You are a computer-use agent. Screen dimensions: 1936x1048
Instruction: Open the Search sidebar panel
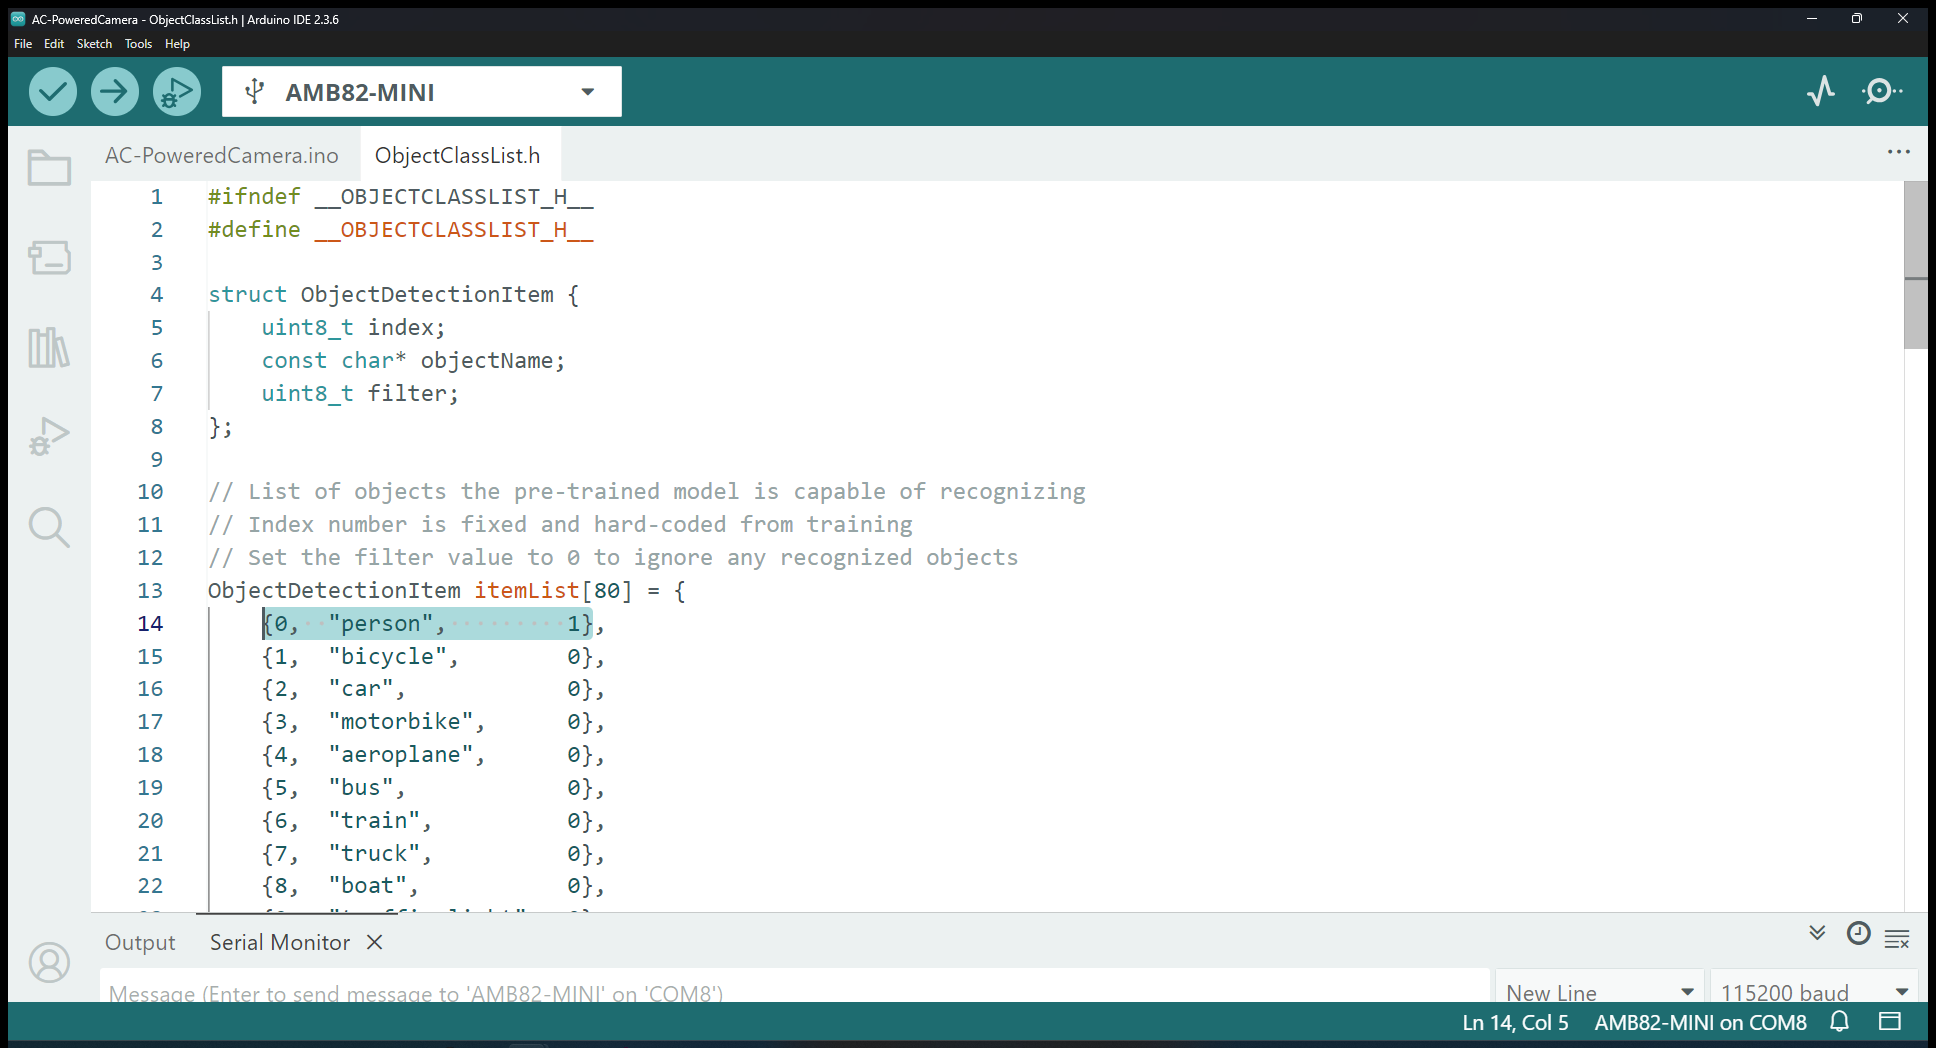click(x=49, y=526)
